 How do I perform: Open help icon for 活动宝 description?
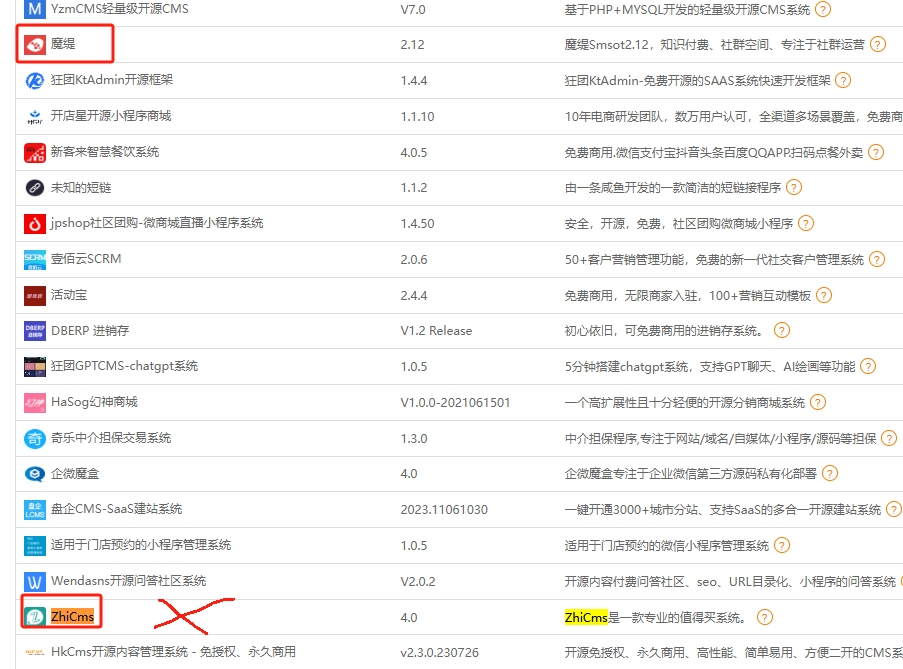824,295
